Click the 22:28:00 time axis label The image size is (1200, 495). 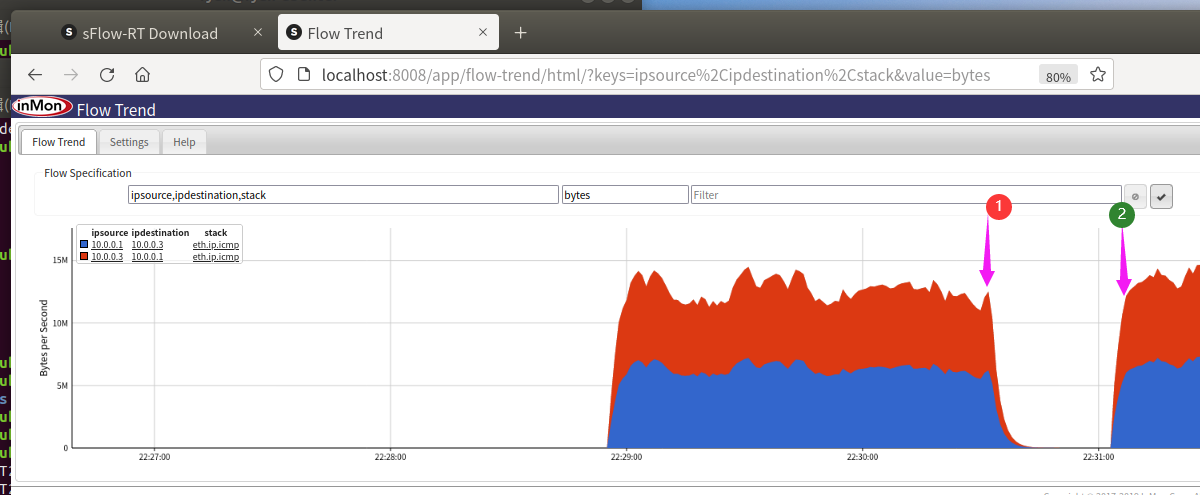[390, 457]
